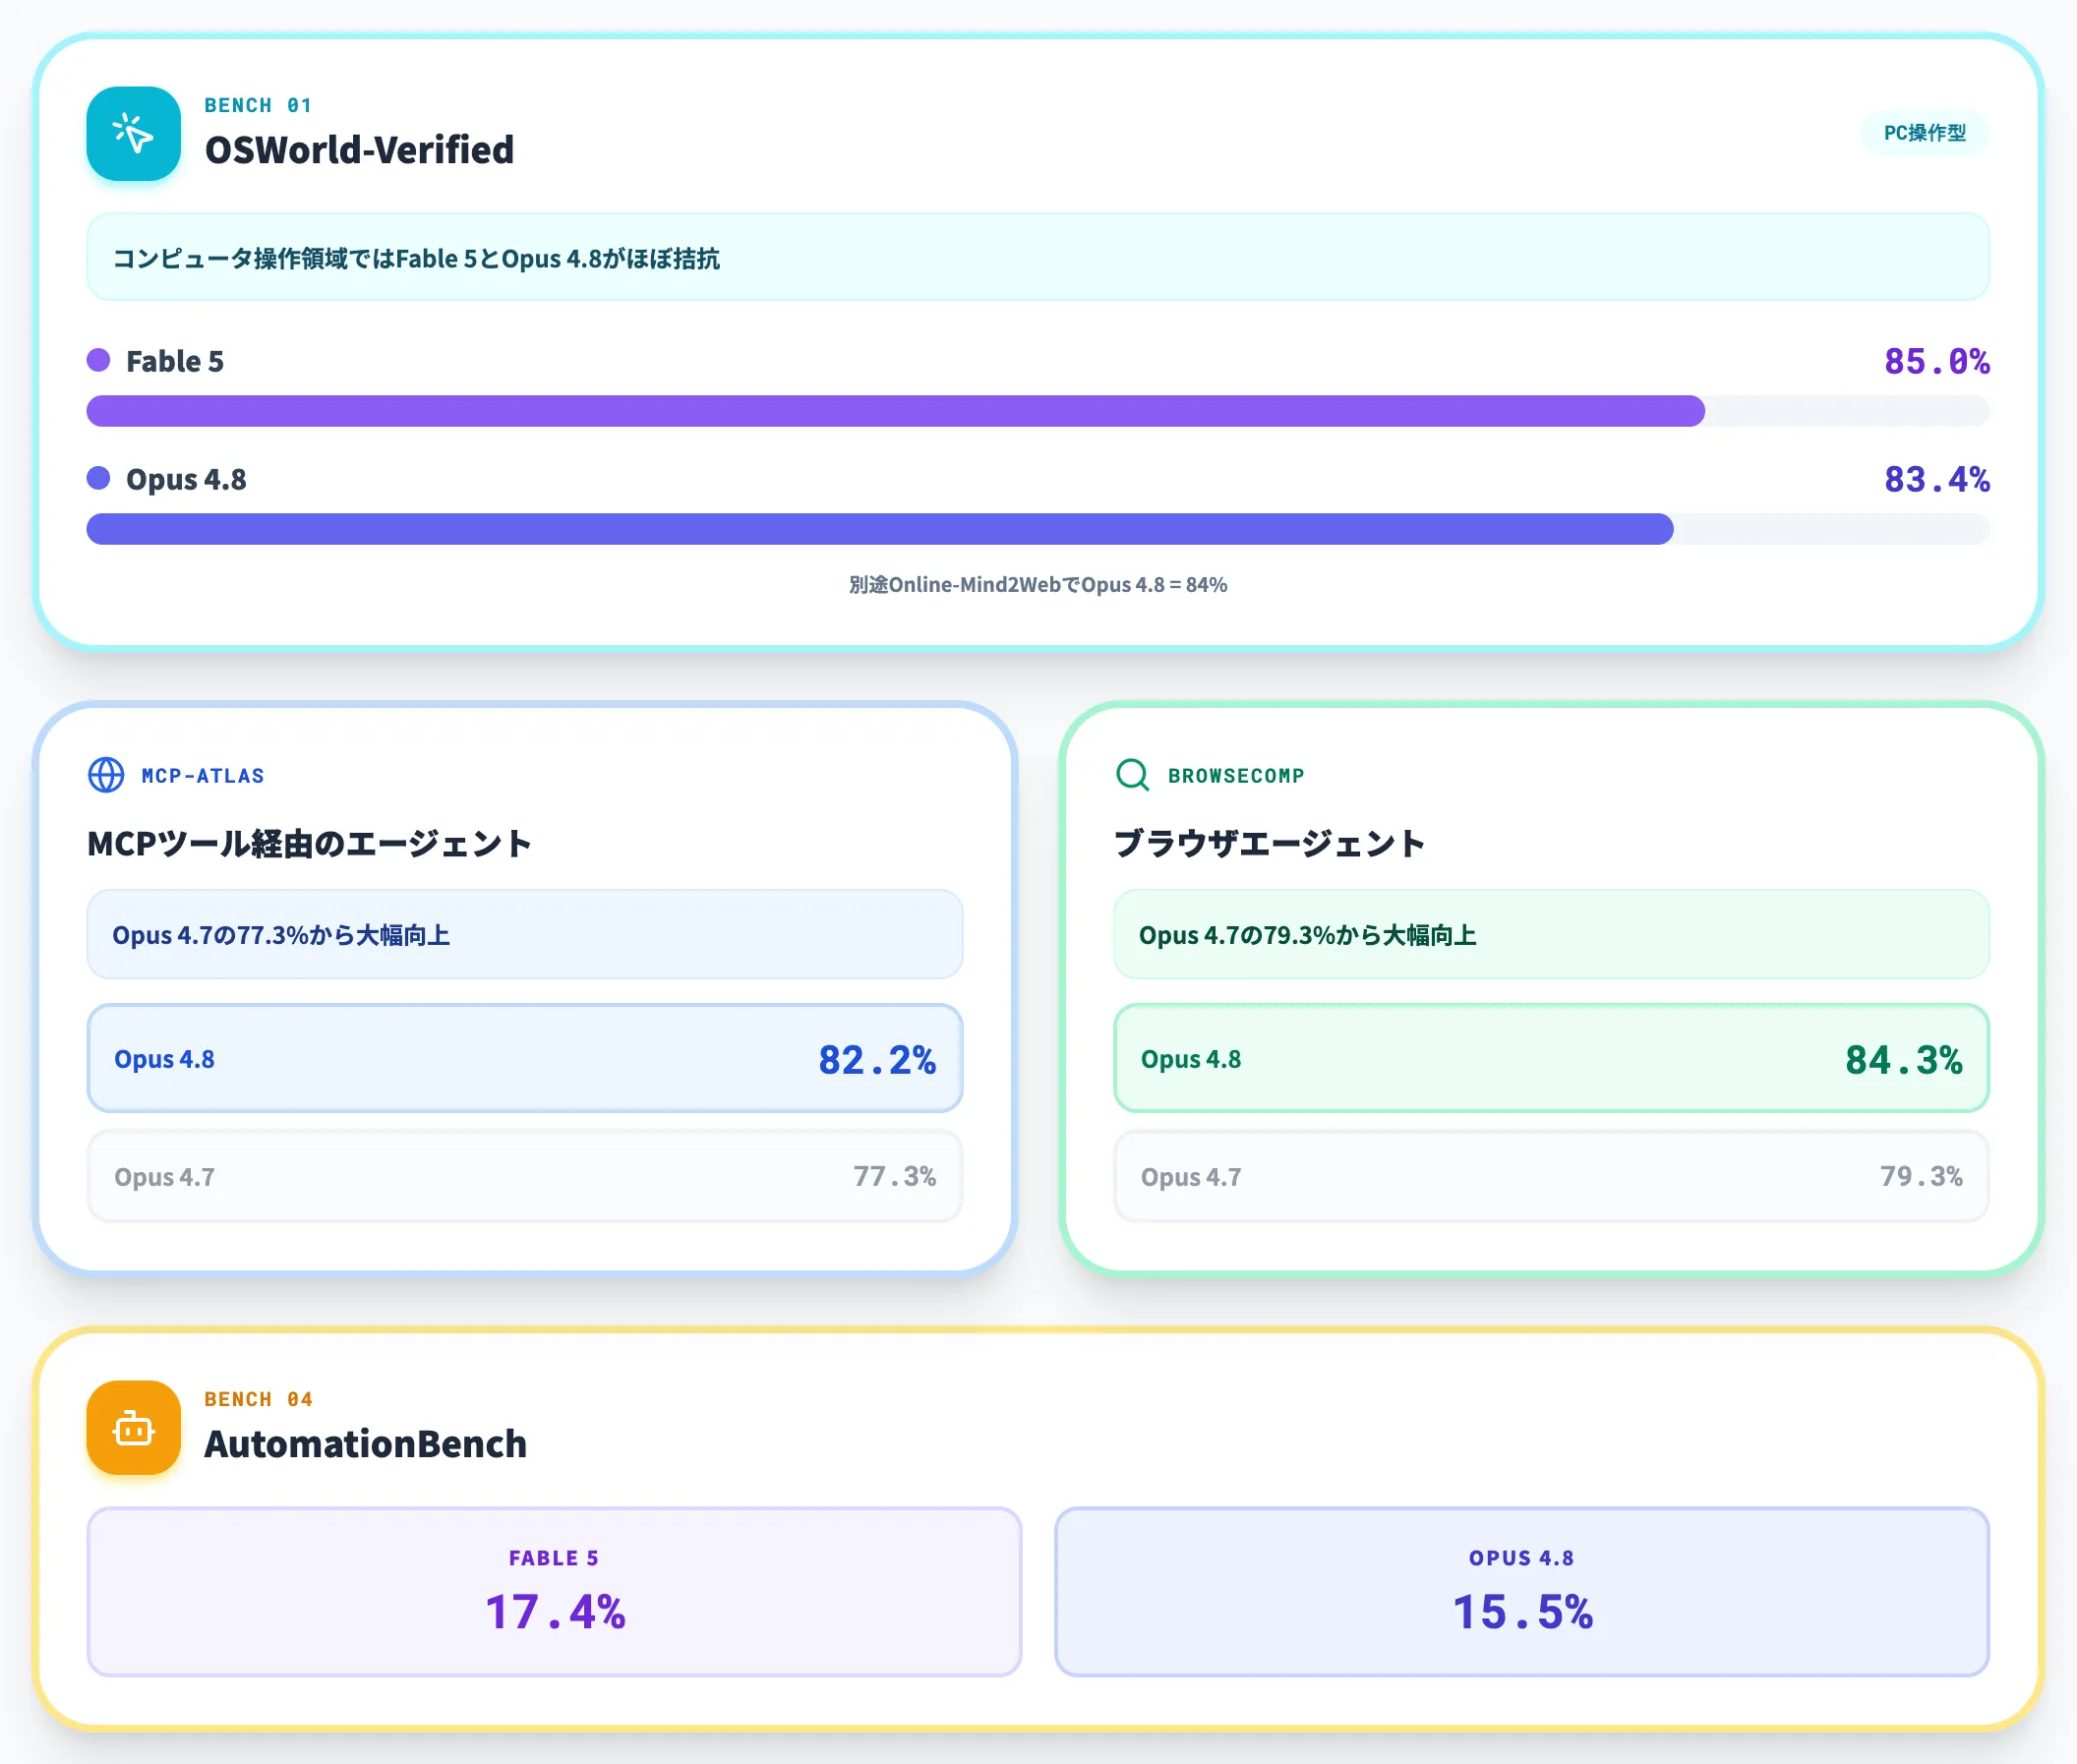The height and width of the screenshot is (1764, 2077).
Task: Click the BROWSECOMP label
Action: coord(1236,776)
